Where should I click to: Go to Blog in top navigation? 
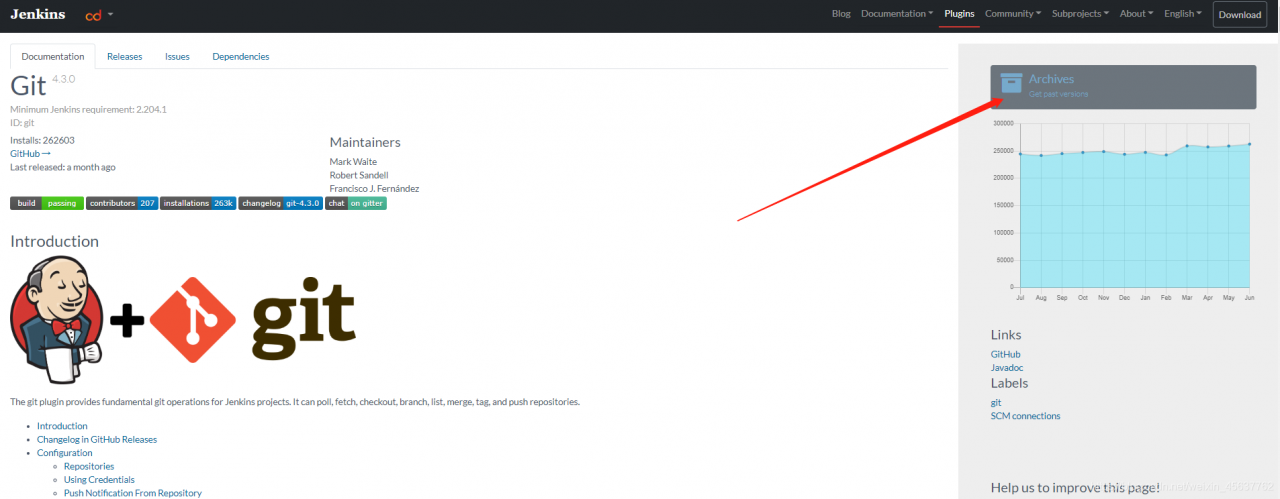pyautogui.click(x=841, y=14)
